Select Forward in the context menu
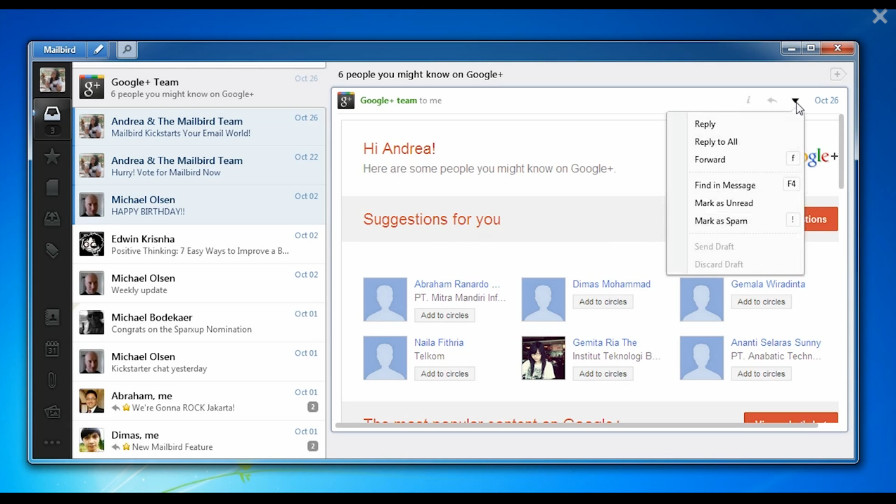Viewport: 896px width, 504px height. click(710, 159)
